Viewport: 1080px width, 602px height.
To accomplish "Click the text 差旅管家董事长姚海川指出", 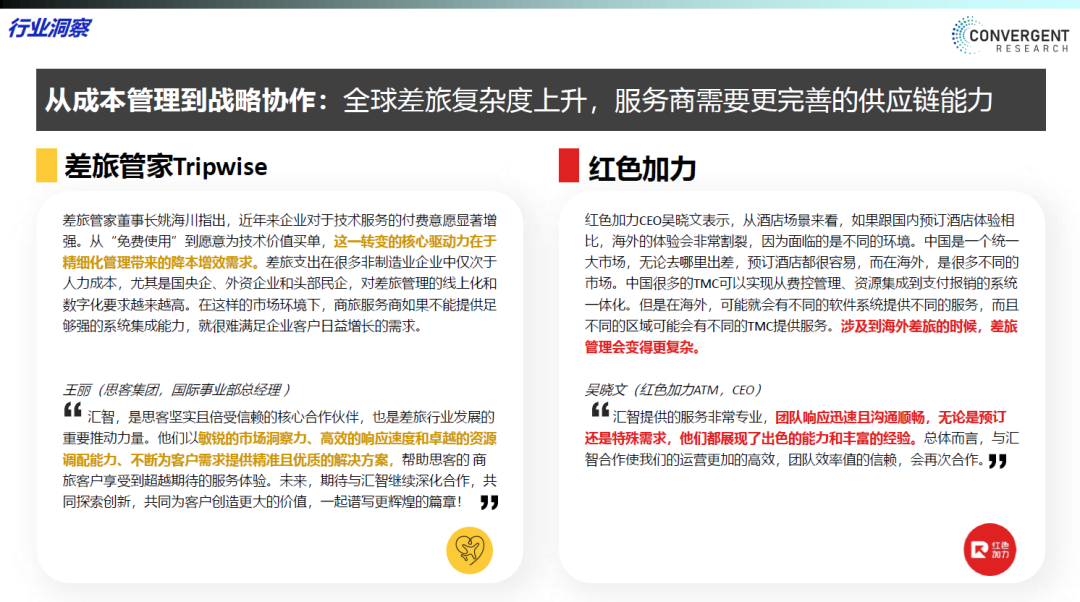I will point(144,220).
